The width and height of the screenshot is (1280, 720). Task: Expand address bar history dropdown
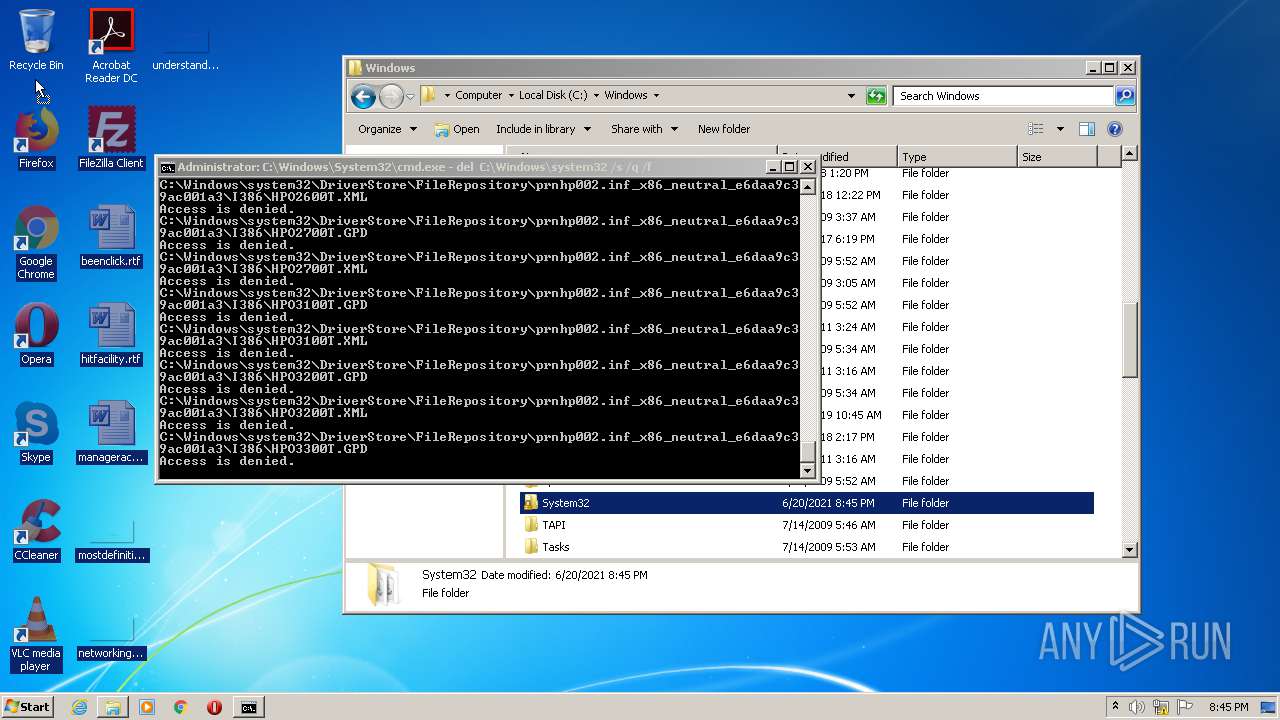[851, 96]
